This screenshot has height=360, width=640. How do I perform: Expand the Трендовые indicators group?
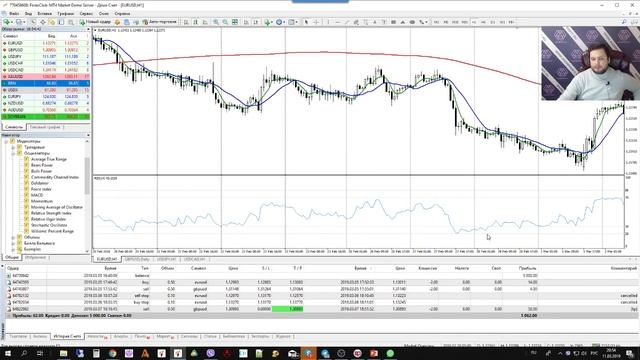13,147
